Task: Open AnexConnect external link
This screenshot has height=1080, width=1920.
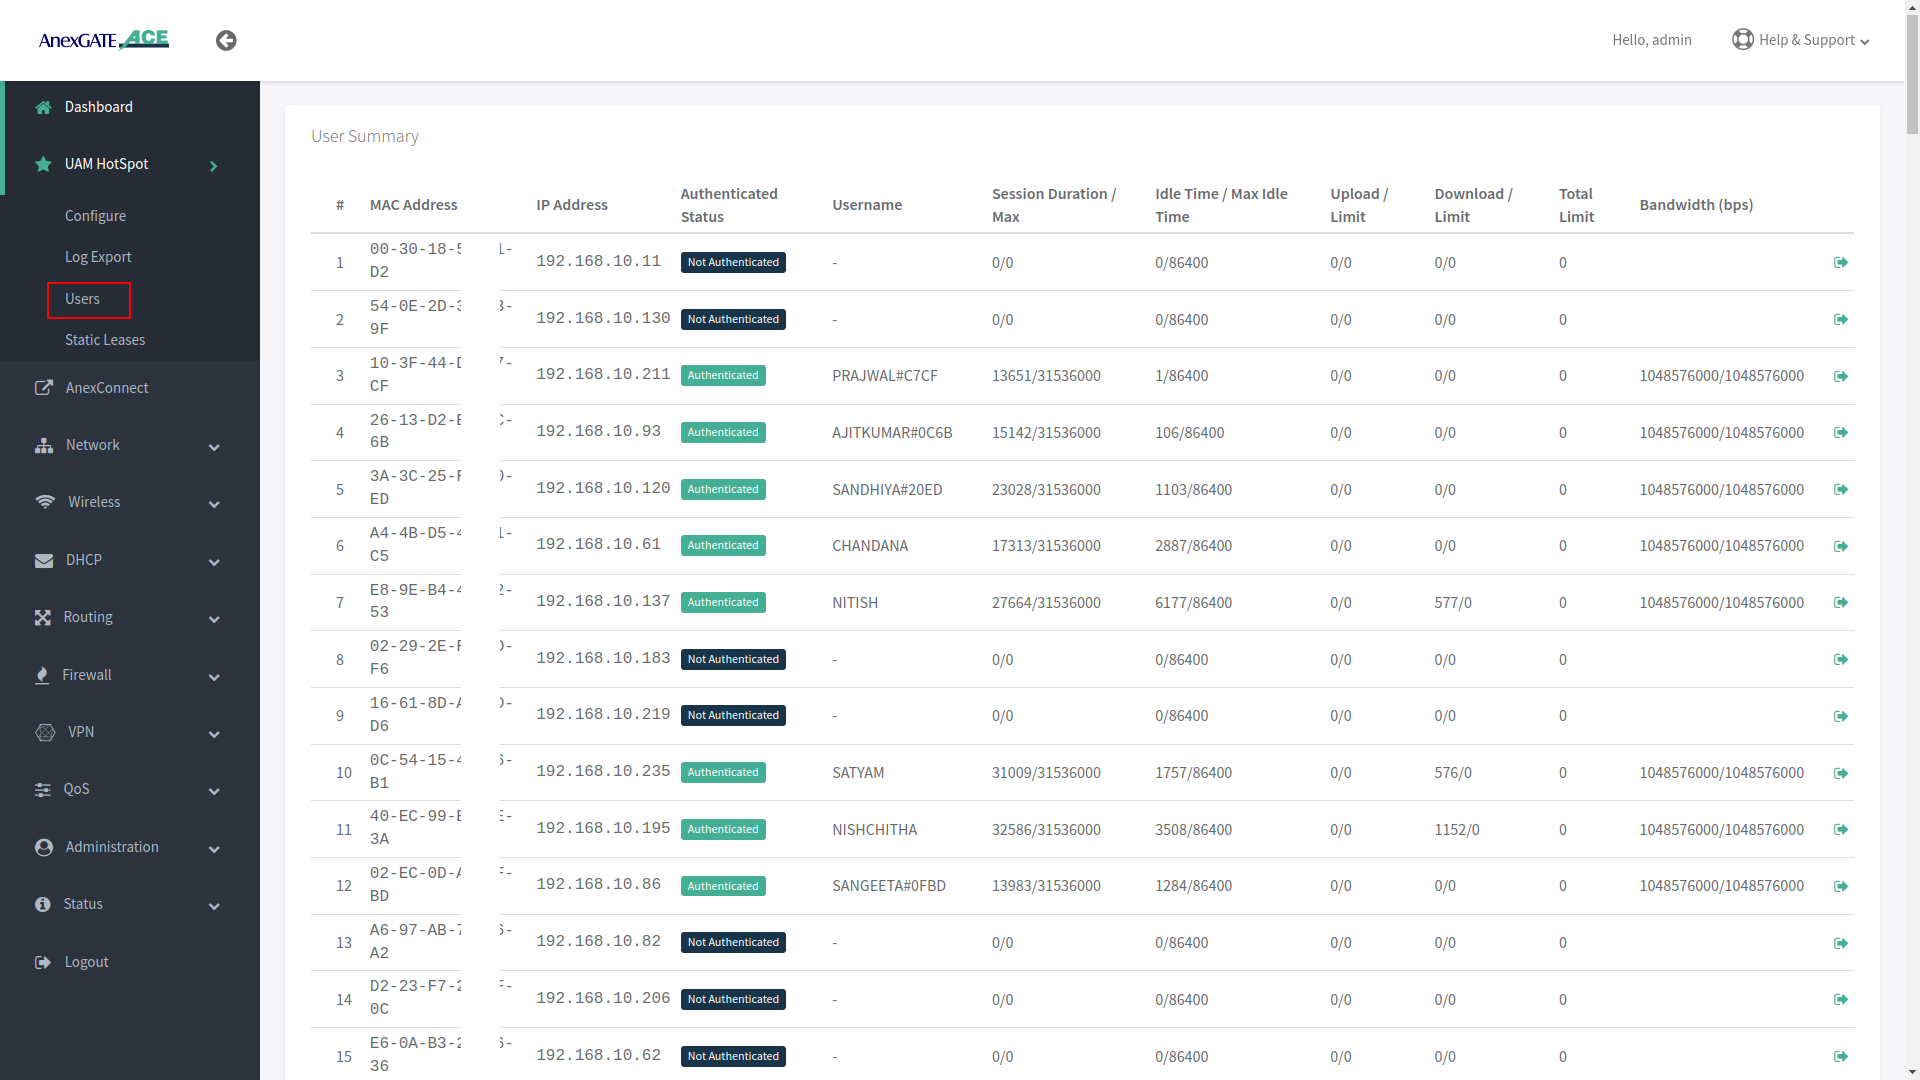Action: click(x=106, y=388)
